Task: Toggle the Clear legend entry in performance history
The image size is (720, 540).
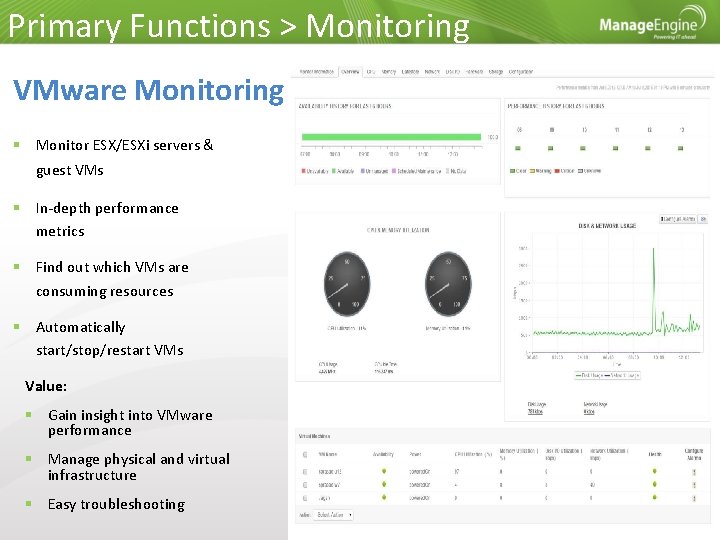Action: (518, 171)
